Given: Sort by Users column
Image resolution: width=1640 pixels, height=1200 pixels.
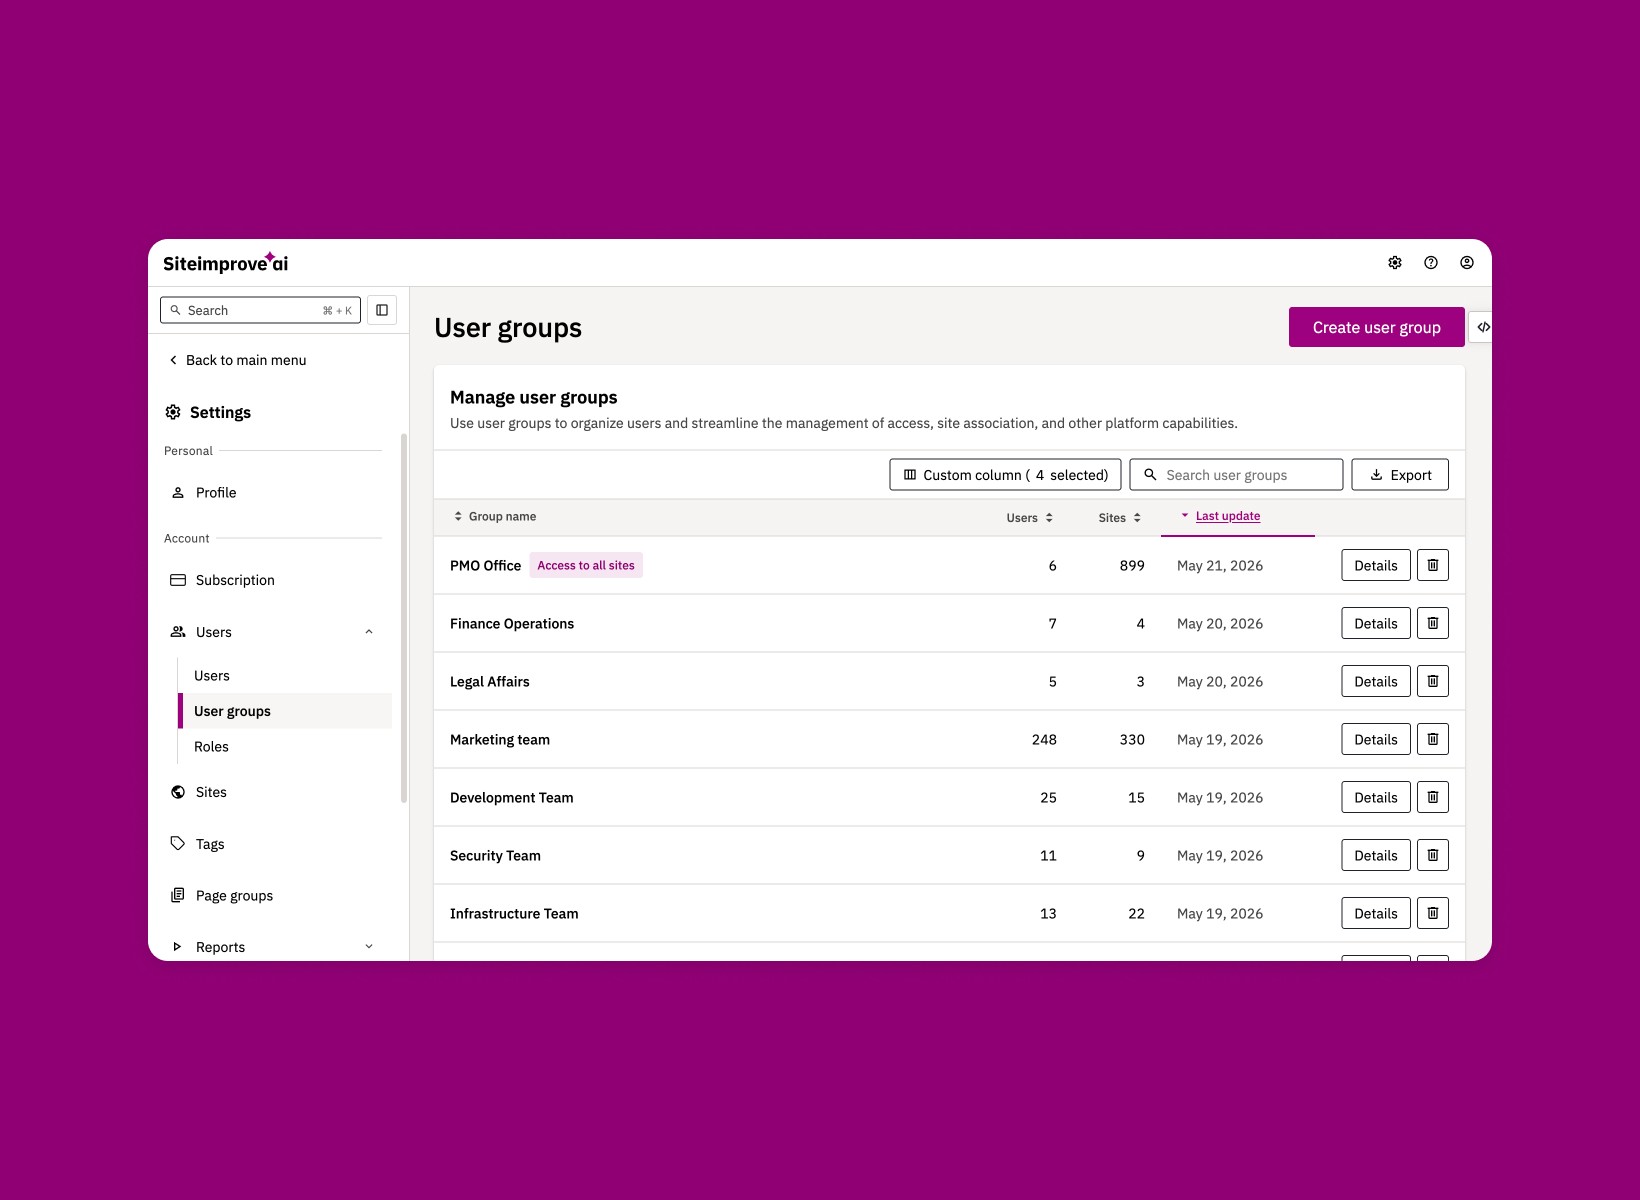Looking at the screenshot, I should tap(1029, 517).
